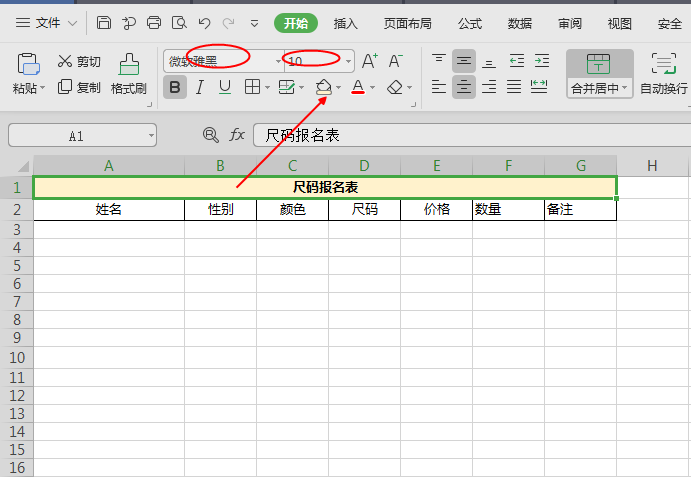Align text center horizontally

coord(464,87)
